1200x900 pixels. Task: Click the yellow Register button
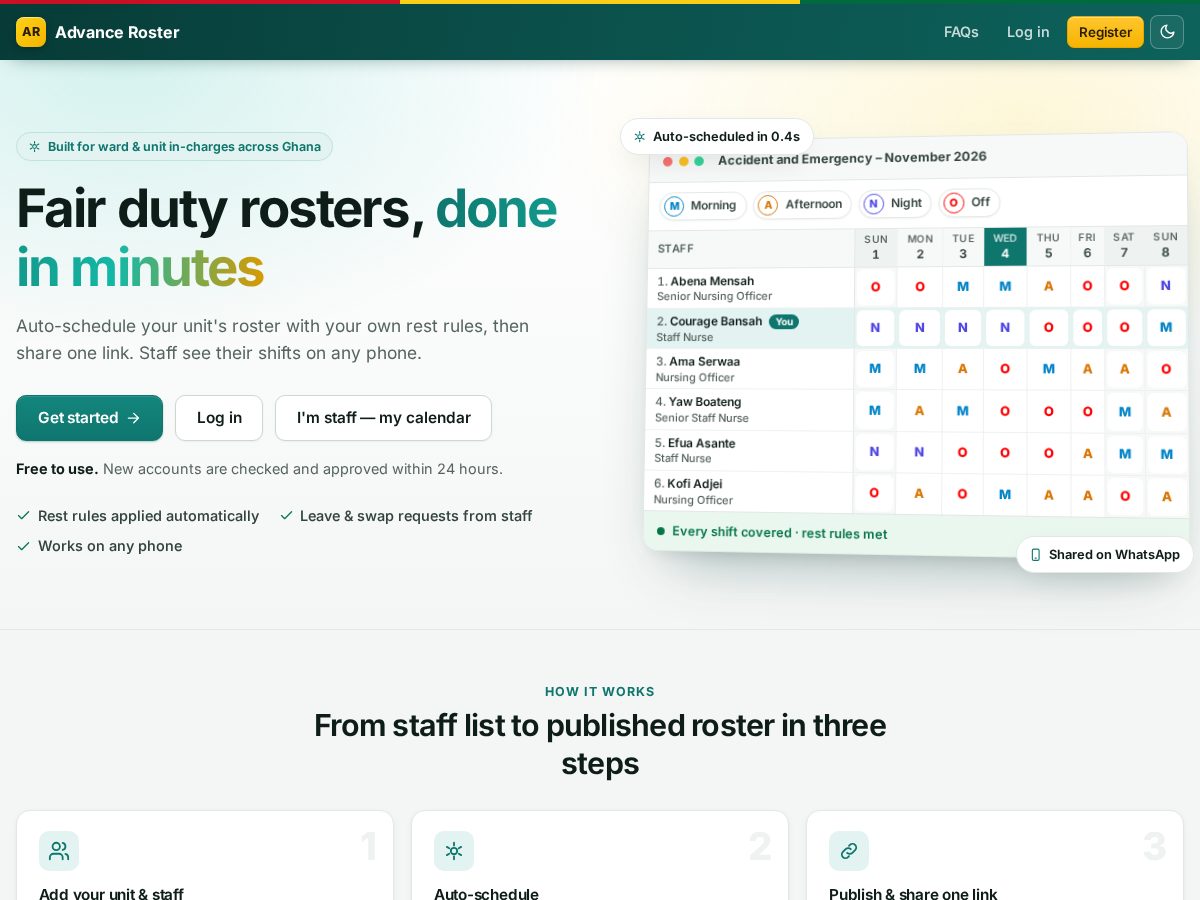1105,32
